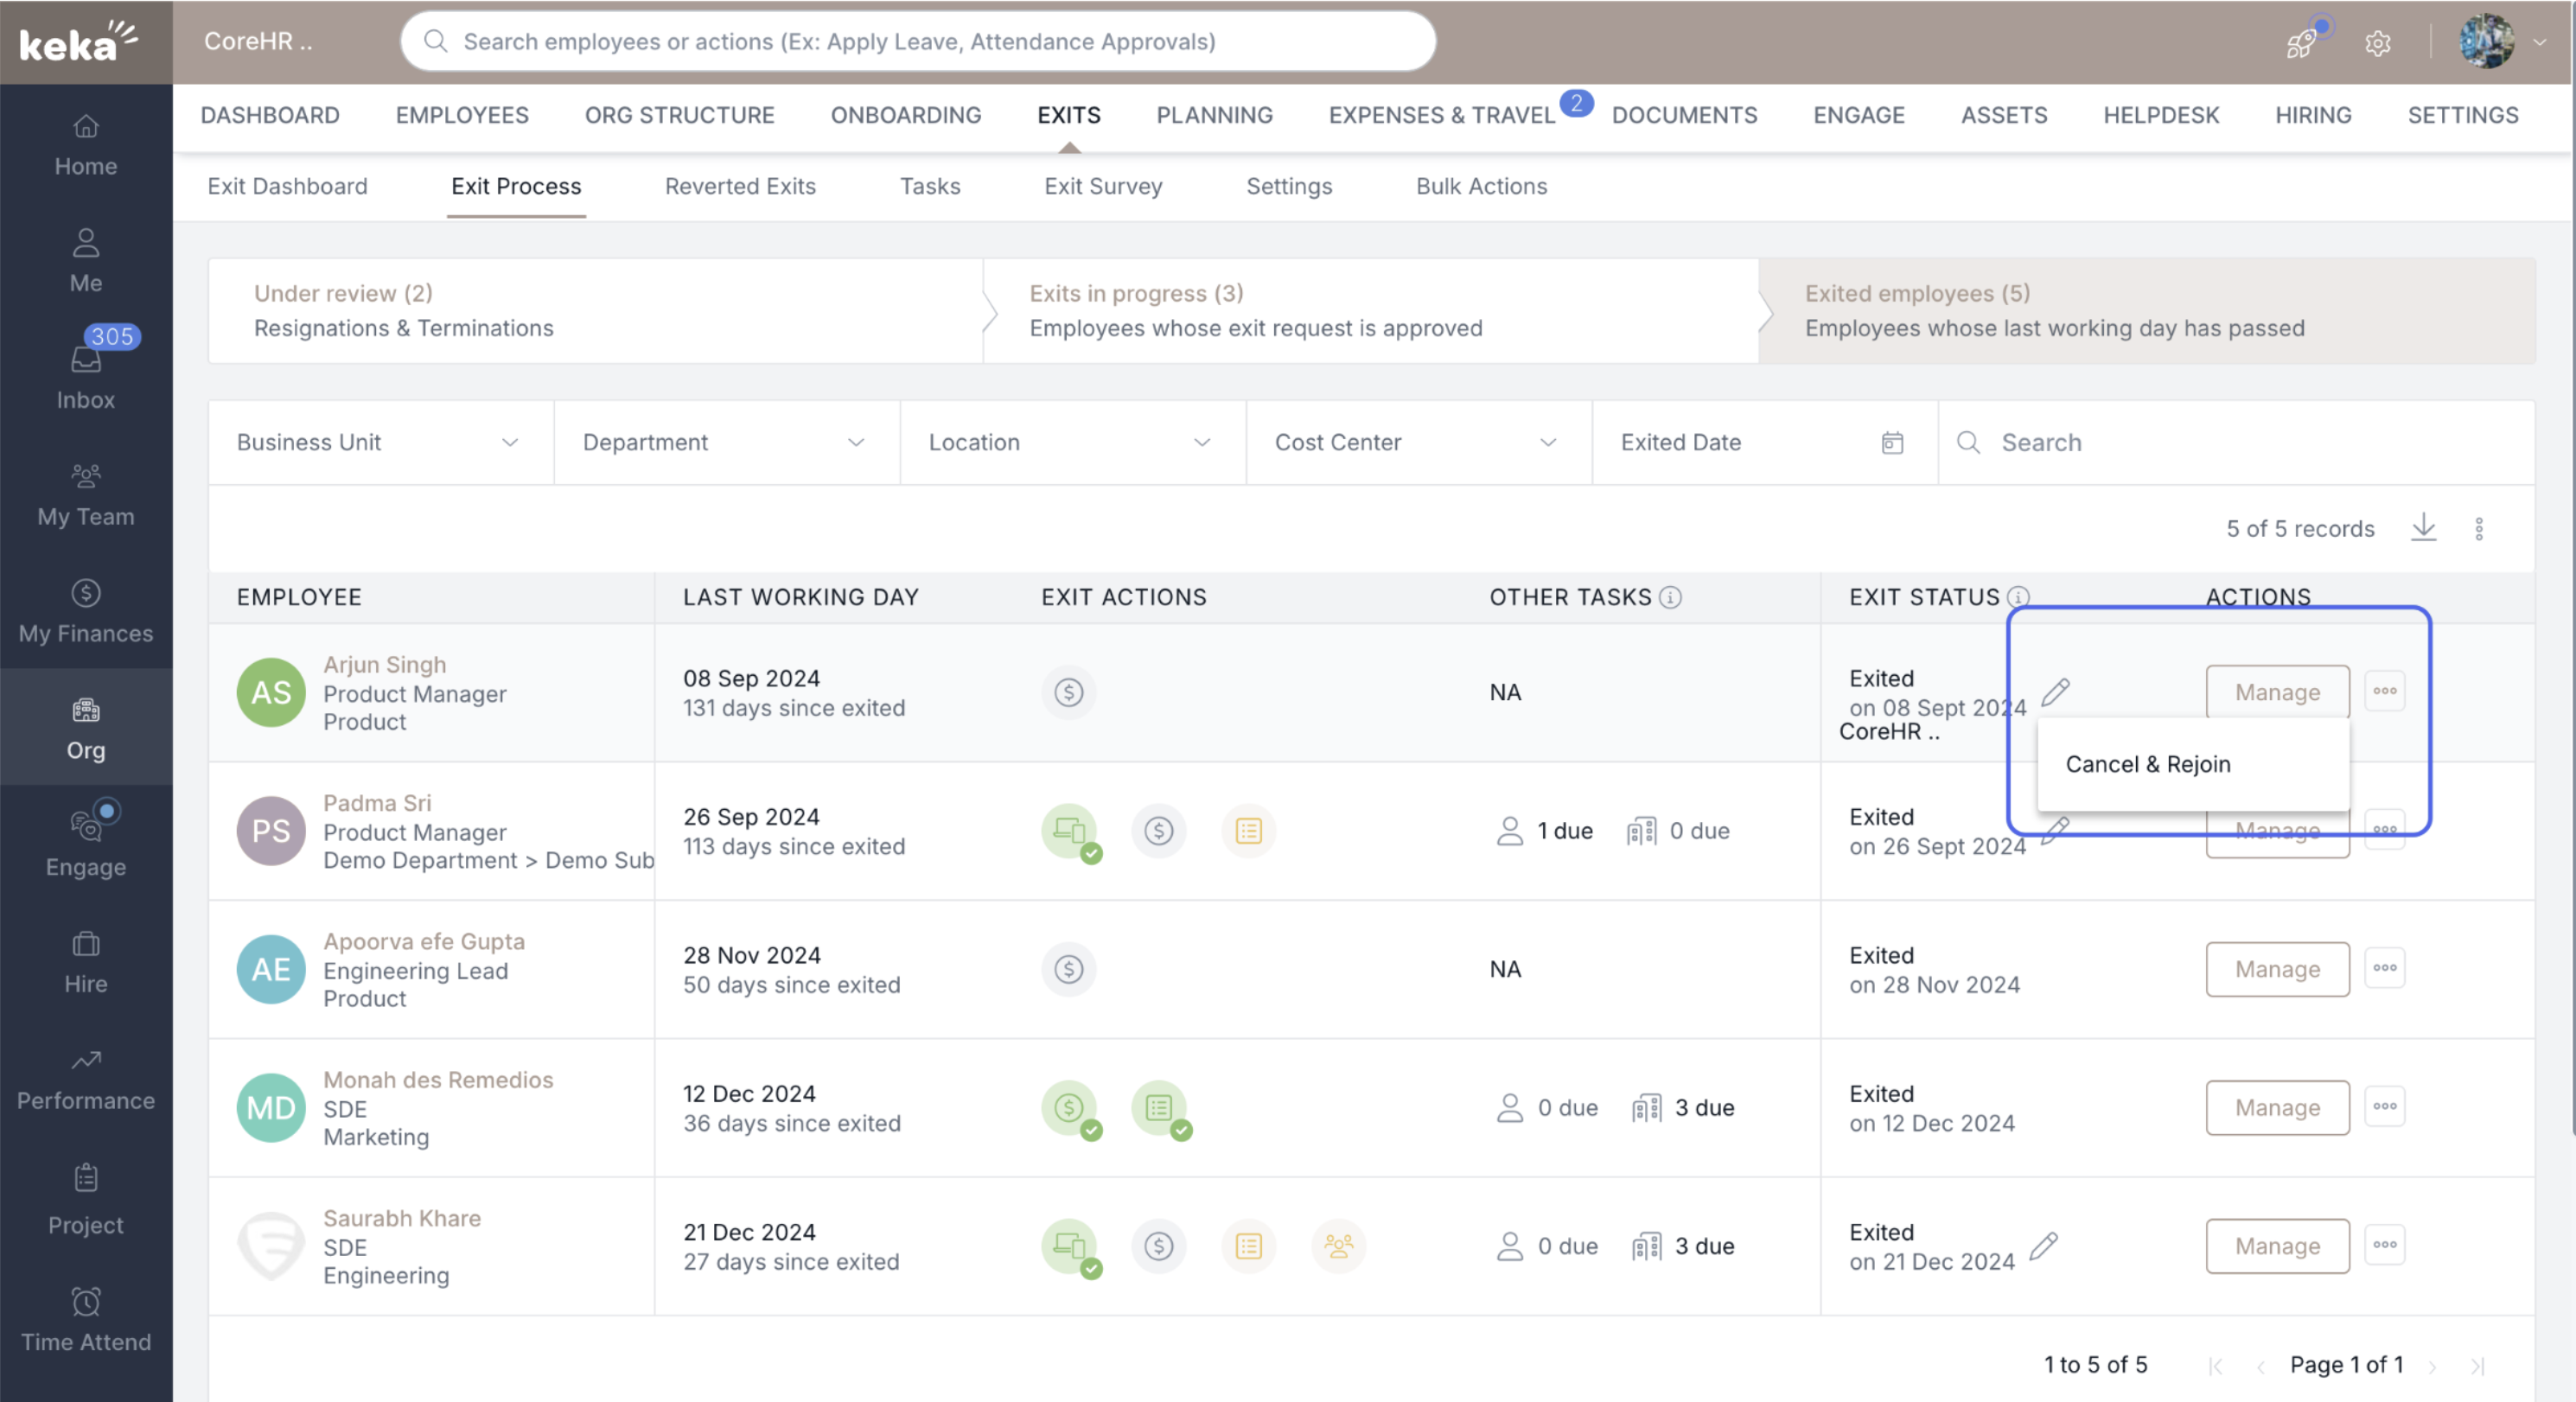2576x1402 pixels.
Task: Open Exited Date calendar picker
Action: pyautogui.click(x=1892, y=442)
